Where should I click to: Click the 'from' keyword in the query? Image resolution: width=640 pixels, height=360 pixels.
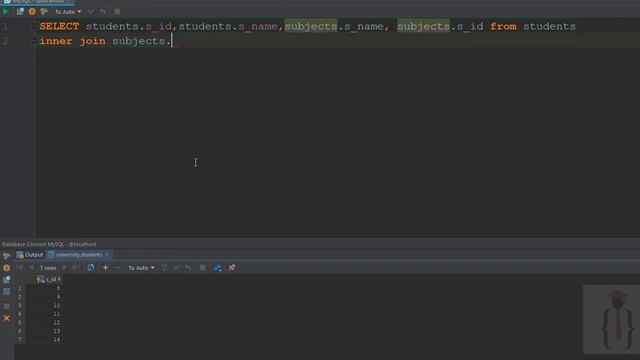point(503,27)
